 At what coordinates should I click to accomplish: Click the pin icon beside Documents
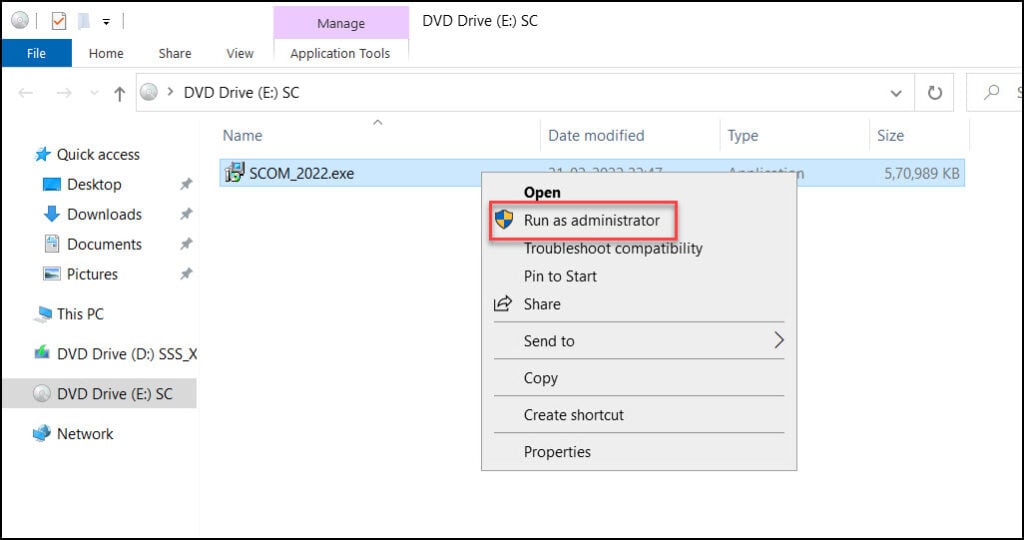[186, 244]
